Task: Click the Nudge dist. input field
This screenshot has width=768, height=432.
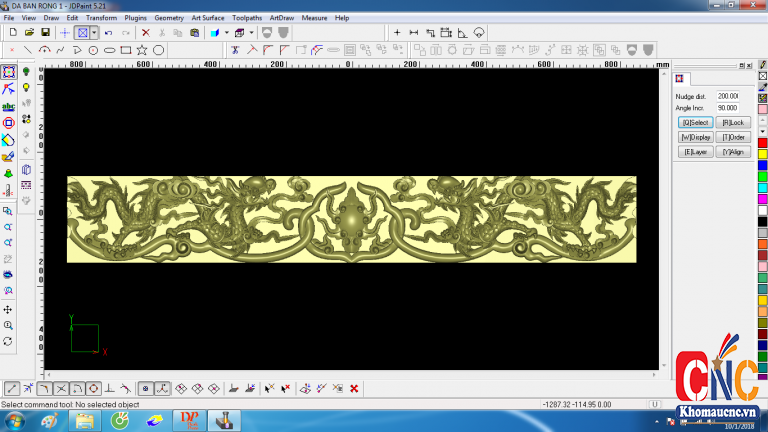Action: point(728,96)
